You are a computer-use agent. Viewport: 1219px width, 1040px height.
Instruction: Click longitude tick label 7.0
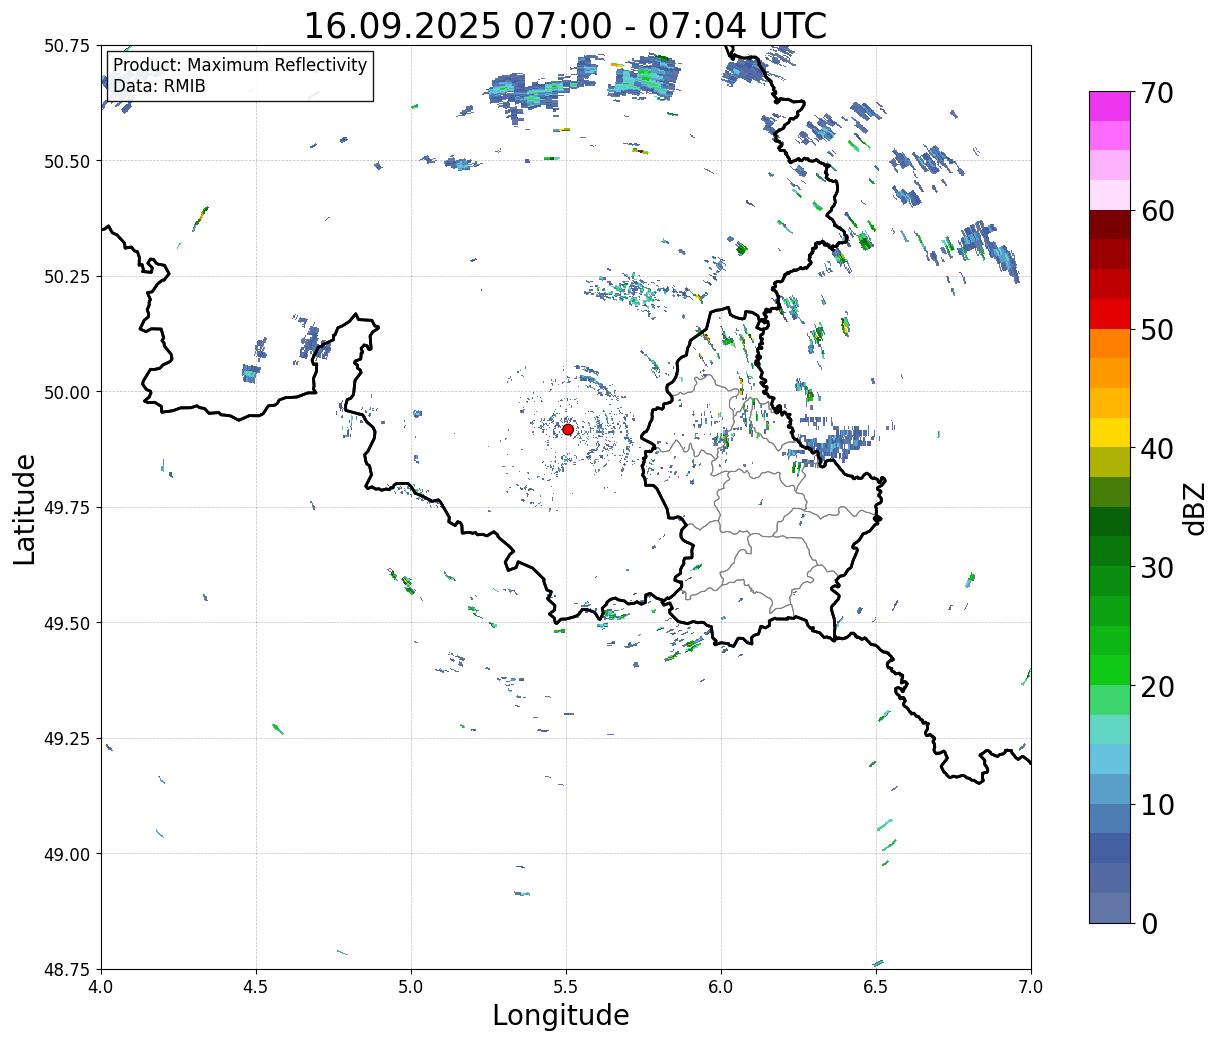coord(1031,987)
